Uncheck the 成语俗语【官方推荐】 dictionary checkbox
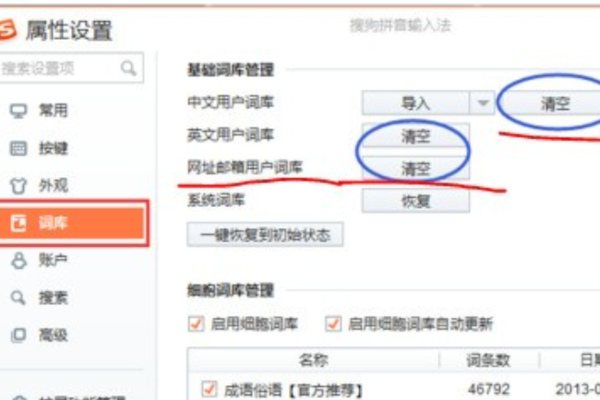Image resolution: width=600 pixels, height=400 pixels. 209,389
